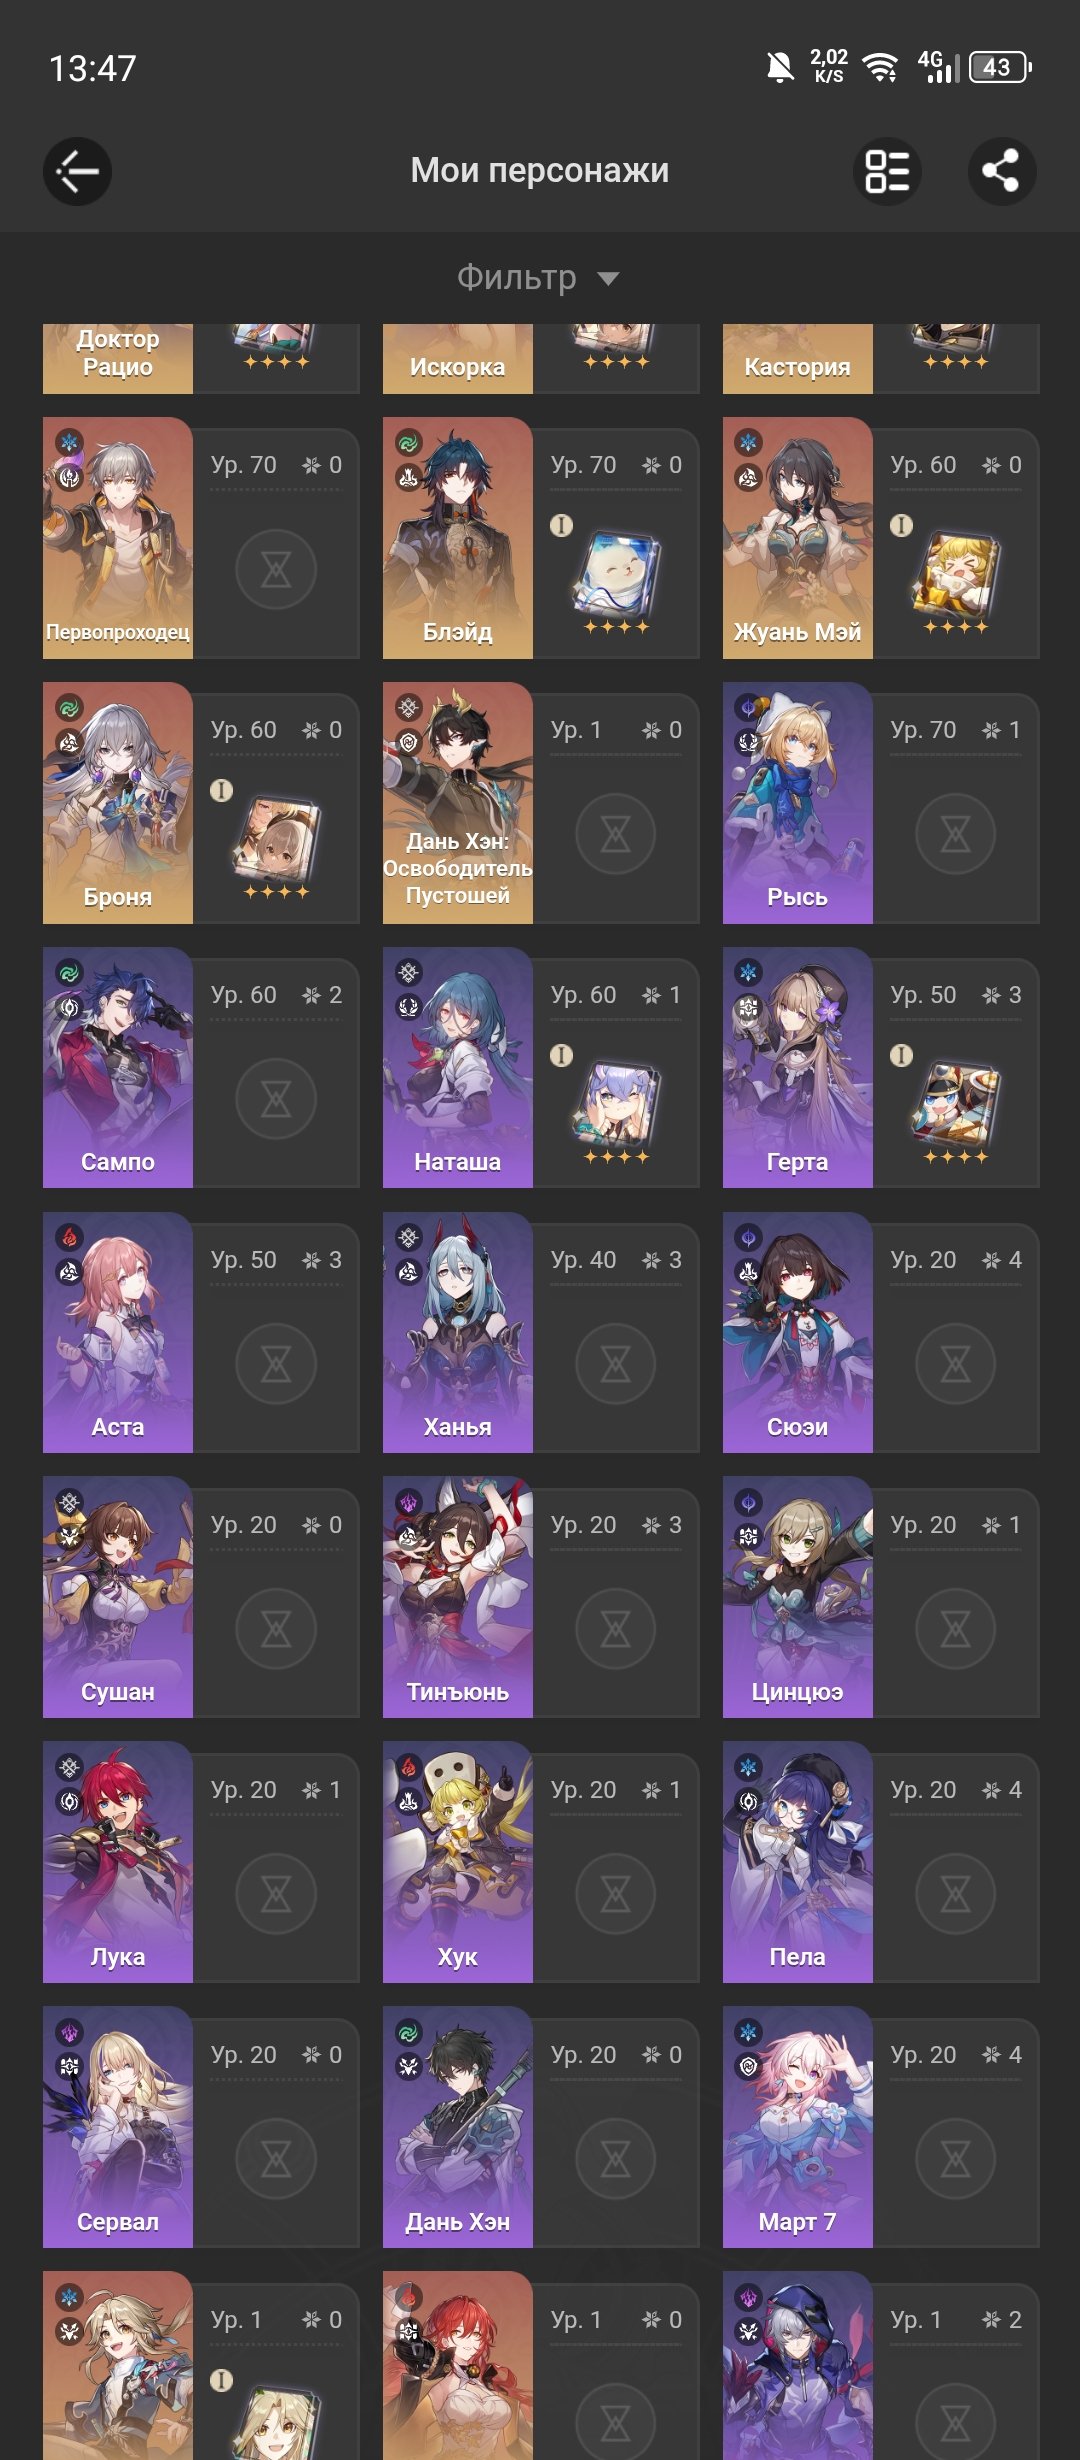Select the Аста character portrait
The height and width of the screenshot is (2460, 1080).
click(x=118, y=1333)
